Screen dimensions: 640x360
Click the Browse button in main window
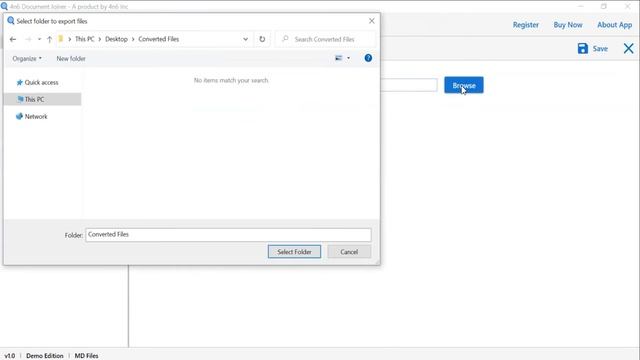click(464, 85)
